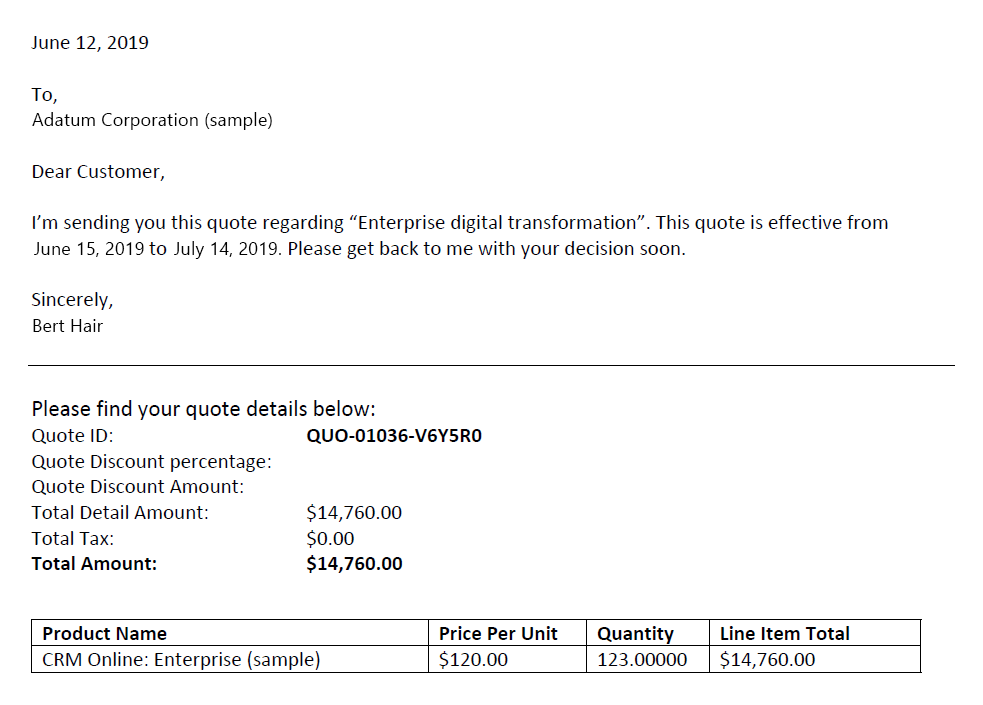Screen dimensions: 983x705
Task: Click the Line Item Total column header
Action: 784,634
